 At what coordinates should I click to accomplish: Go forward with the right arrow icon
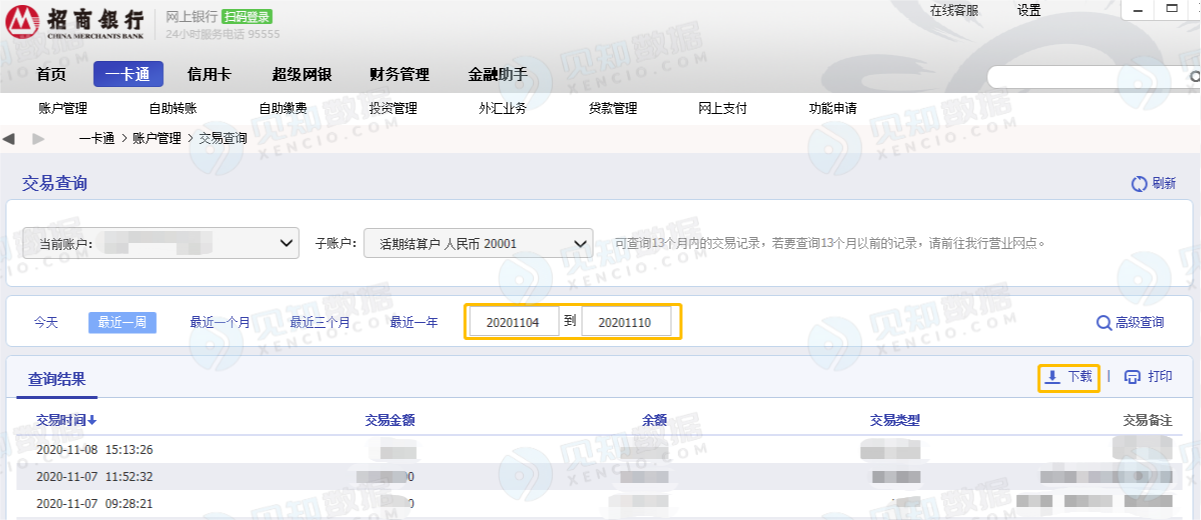click(x=38, y=138)
